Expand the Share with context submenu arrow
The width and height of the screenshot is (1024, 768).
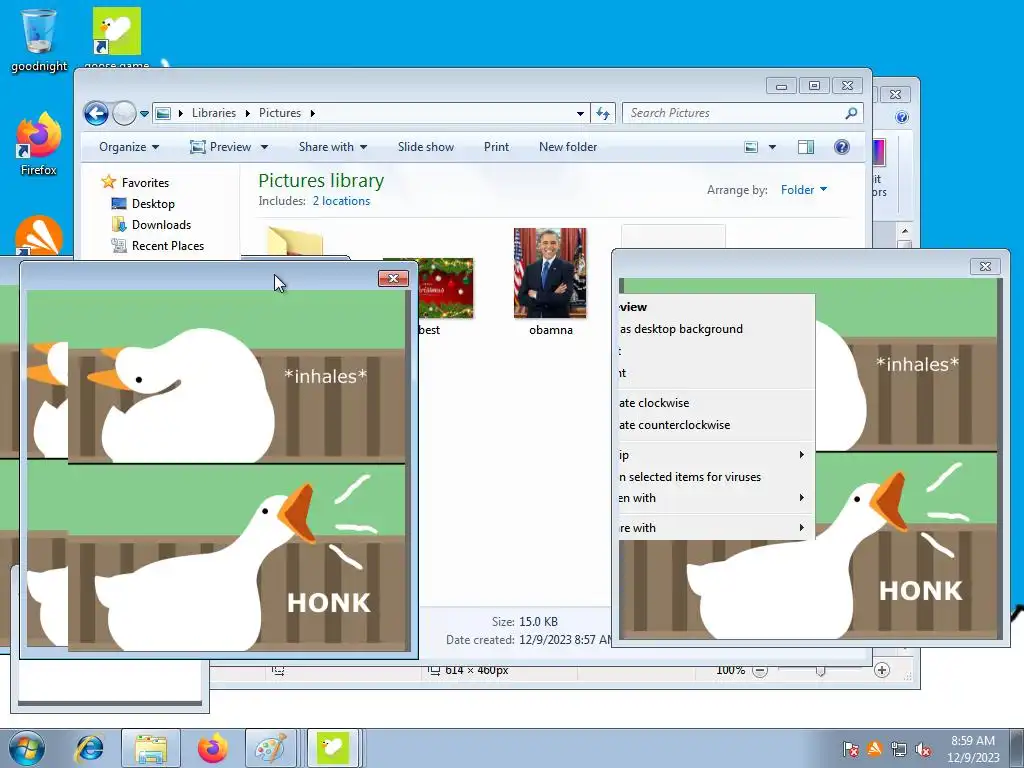[801, 528]
